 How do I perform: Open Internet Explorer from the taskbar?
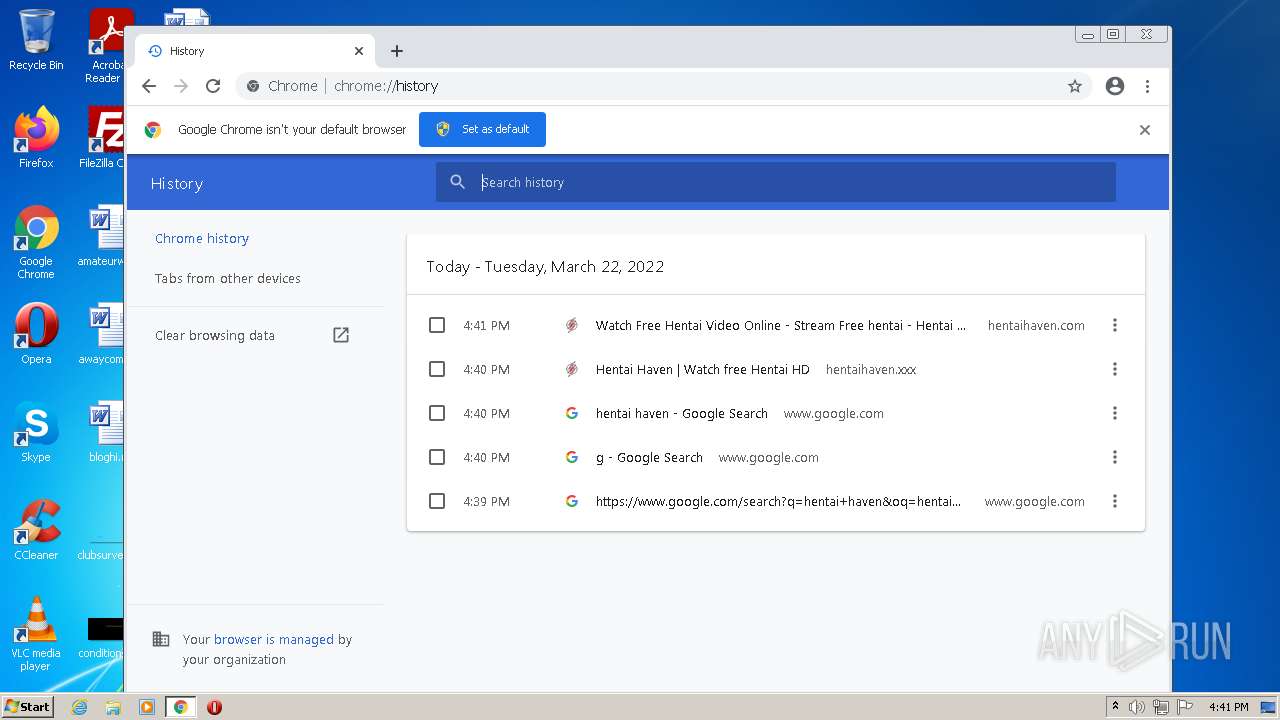pyautogui.click(x=79, y=707)
